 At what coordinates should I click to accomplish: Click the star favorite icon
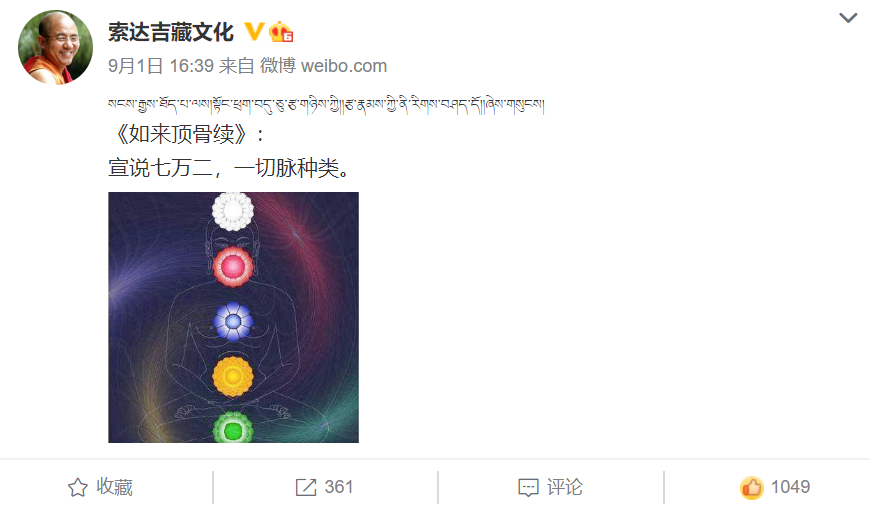78,487
